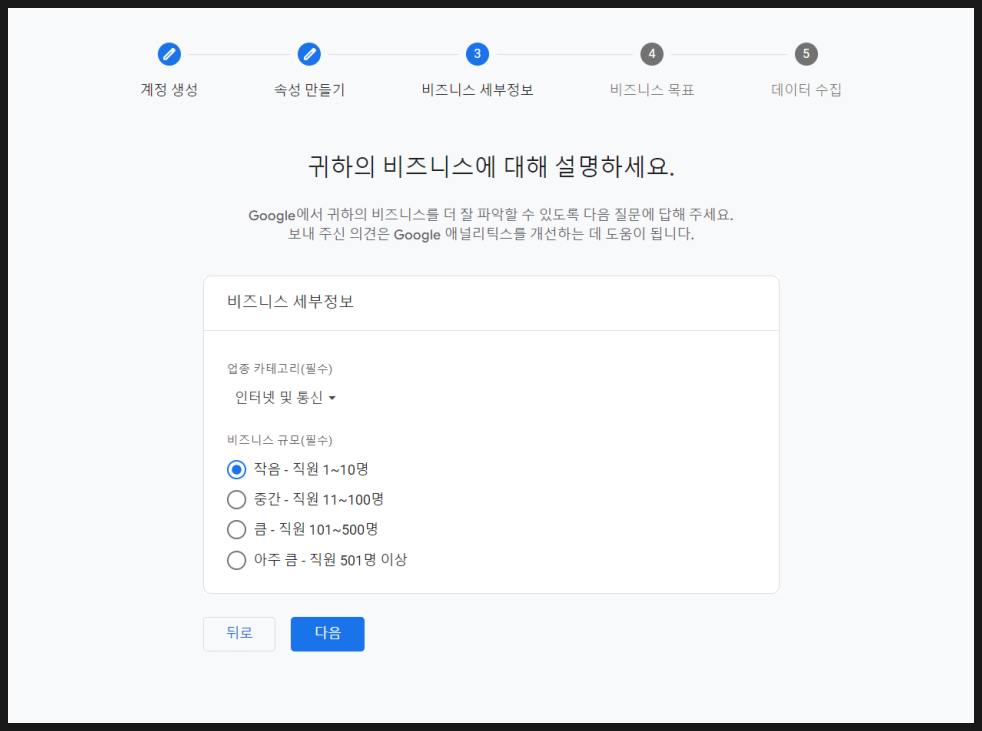Click the 비즈니스 세부정보 step label in stepper

(x=477, y=90)
